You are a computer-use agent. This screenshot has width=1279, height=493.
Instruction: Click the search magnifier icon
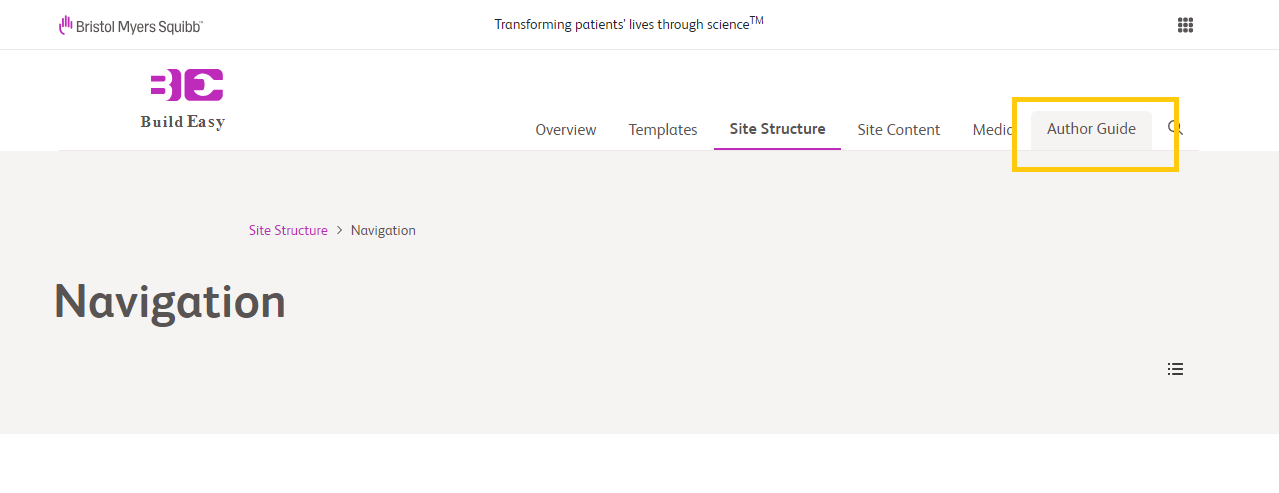(1175, 128)
